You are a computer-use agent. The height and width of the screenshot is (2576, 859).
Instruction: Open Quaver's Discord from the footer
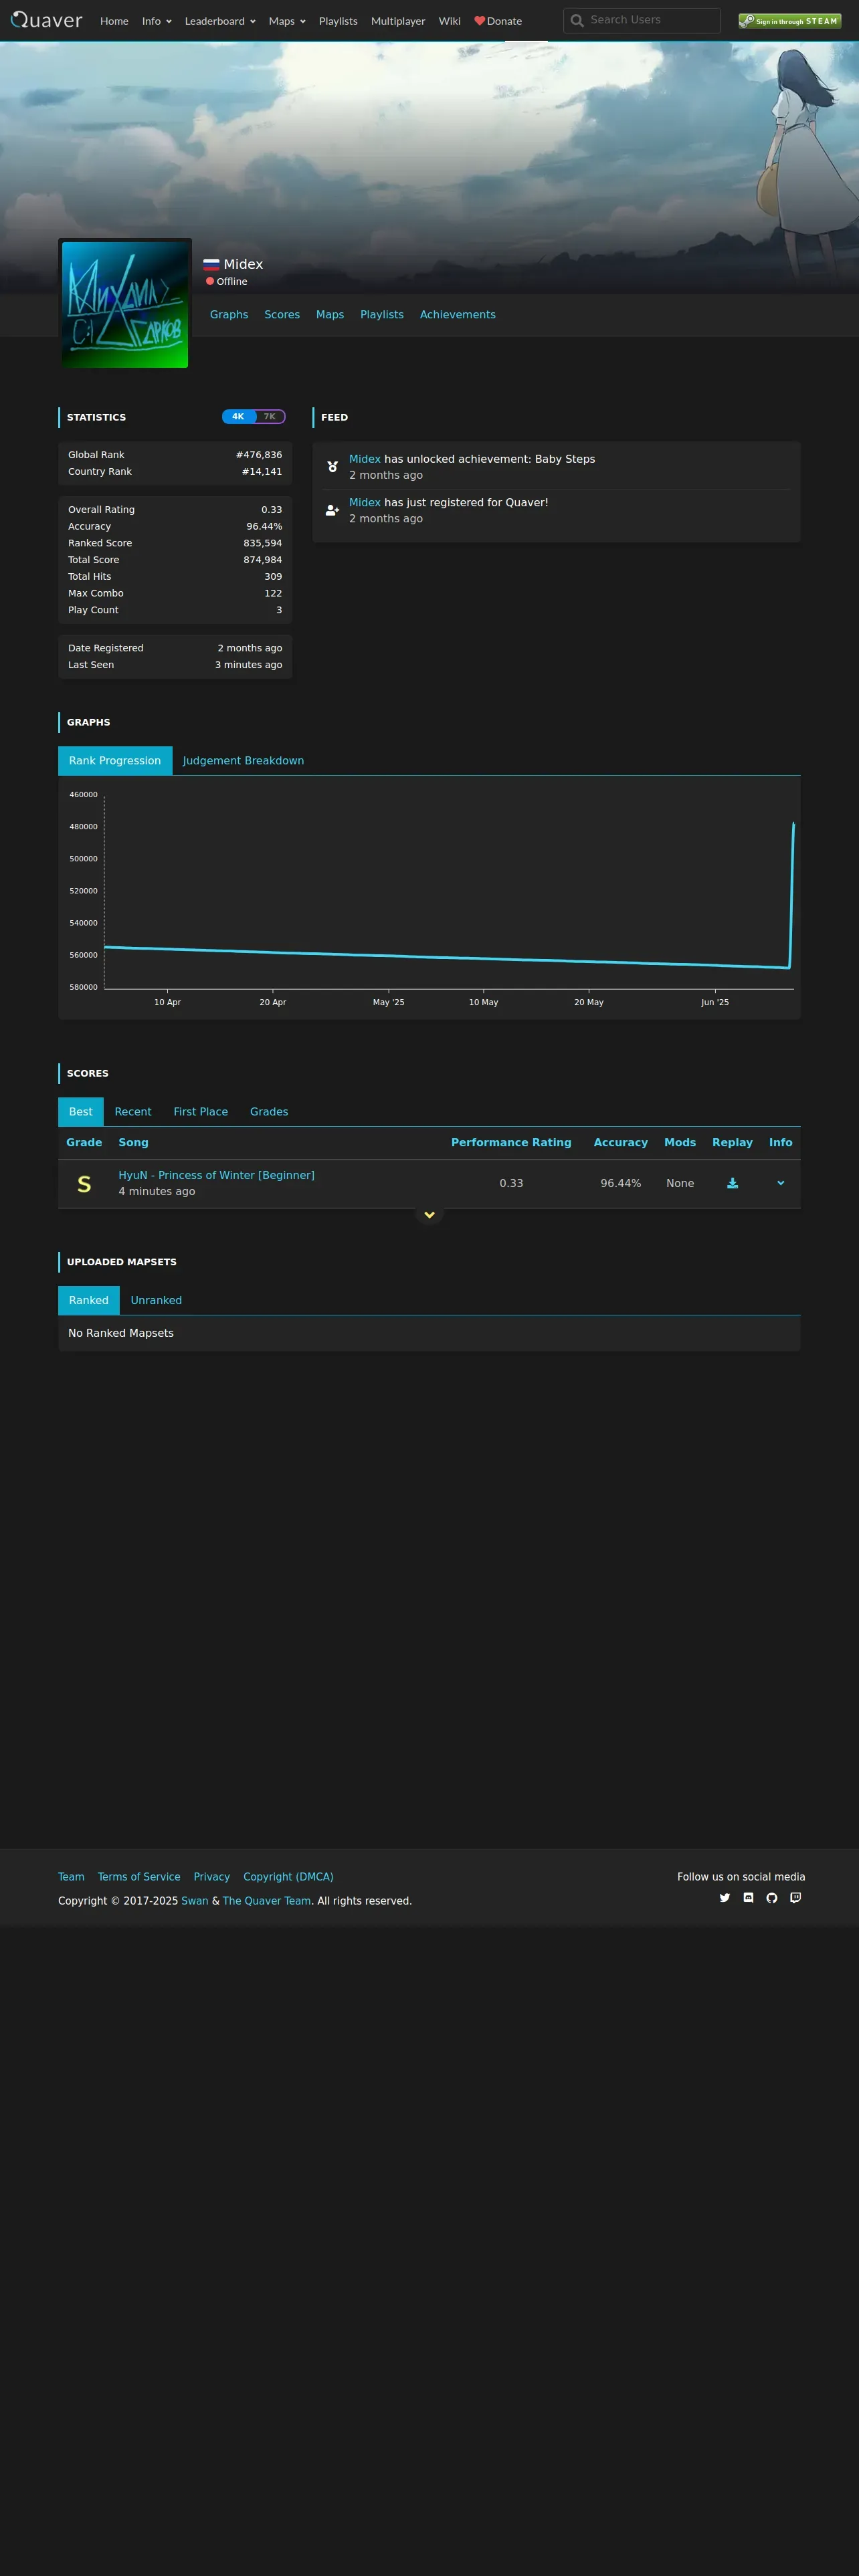coord(748,1898)
